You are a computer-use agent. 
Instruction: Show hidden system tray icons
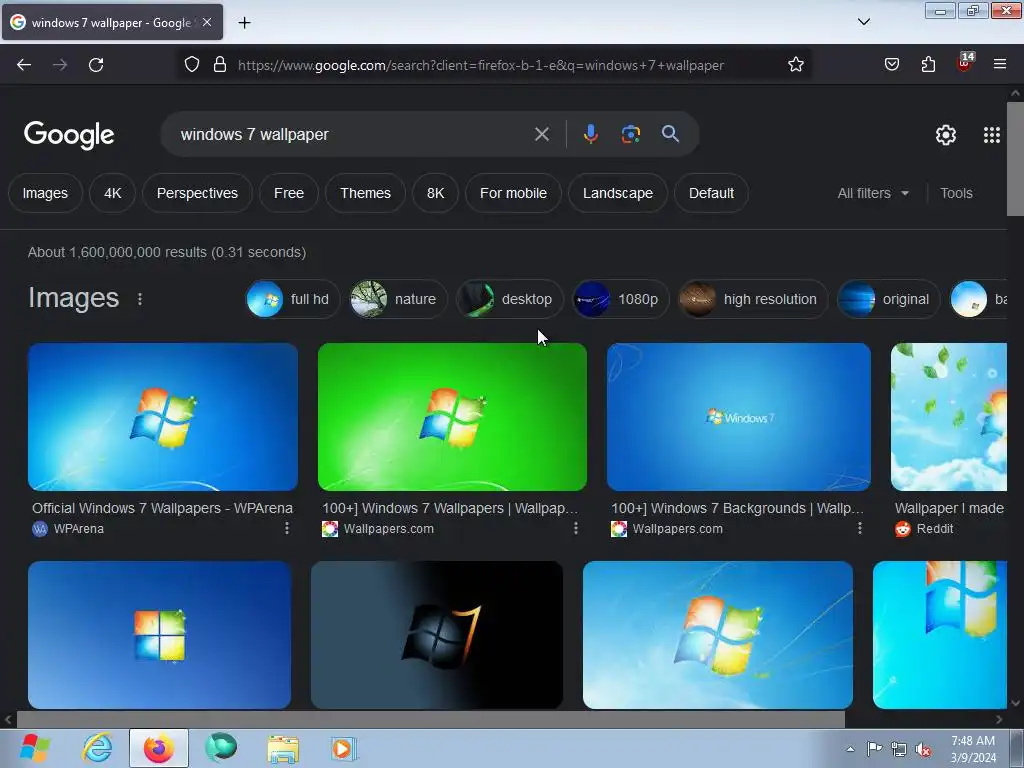[x=850, y=749]
